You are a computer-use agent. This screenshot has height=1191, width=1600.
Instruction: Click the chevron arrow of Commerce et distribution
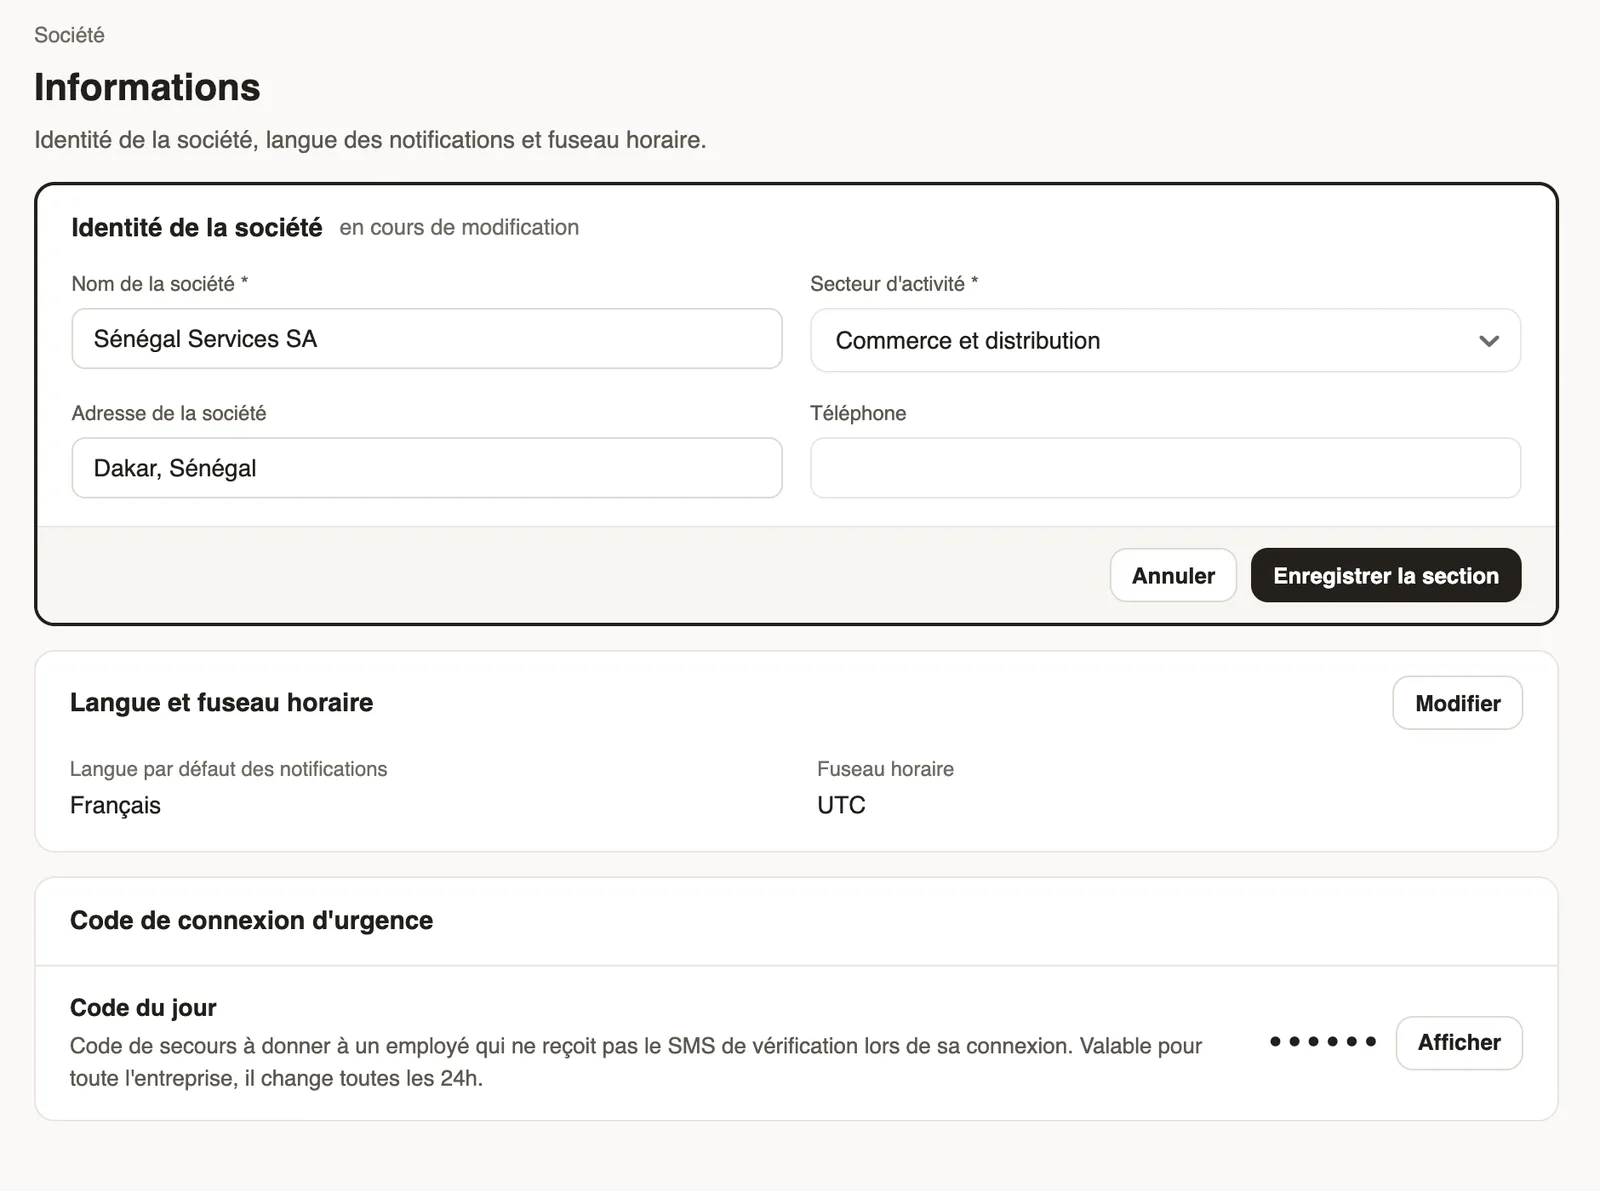1489,341
